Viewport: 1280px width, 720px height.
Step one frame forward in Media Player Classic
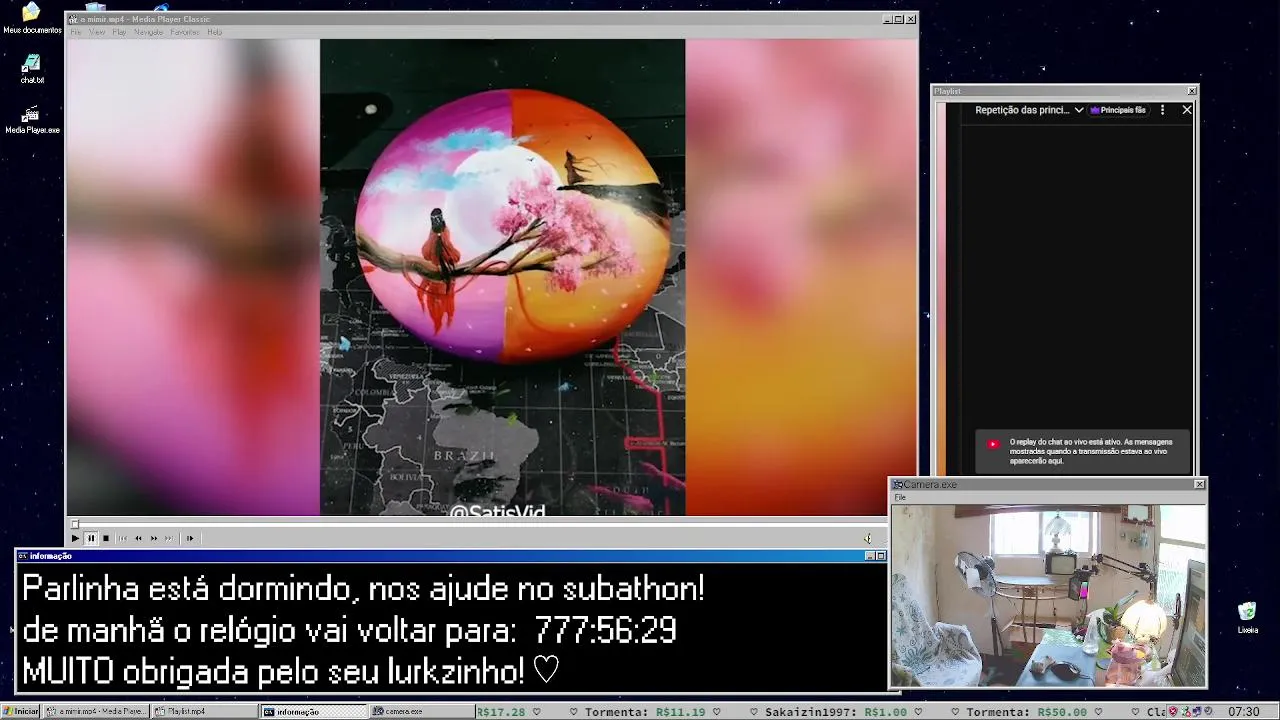pyautogui.click(x=190, y=538)
